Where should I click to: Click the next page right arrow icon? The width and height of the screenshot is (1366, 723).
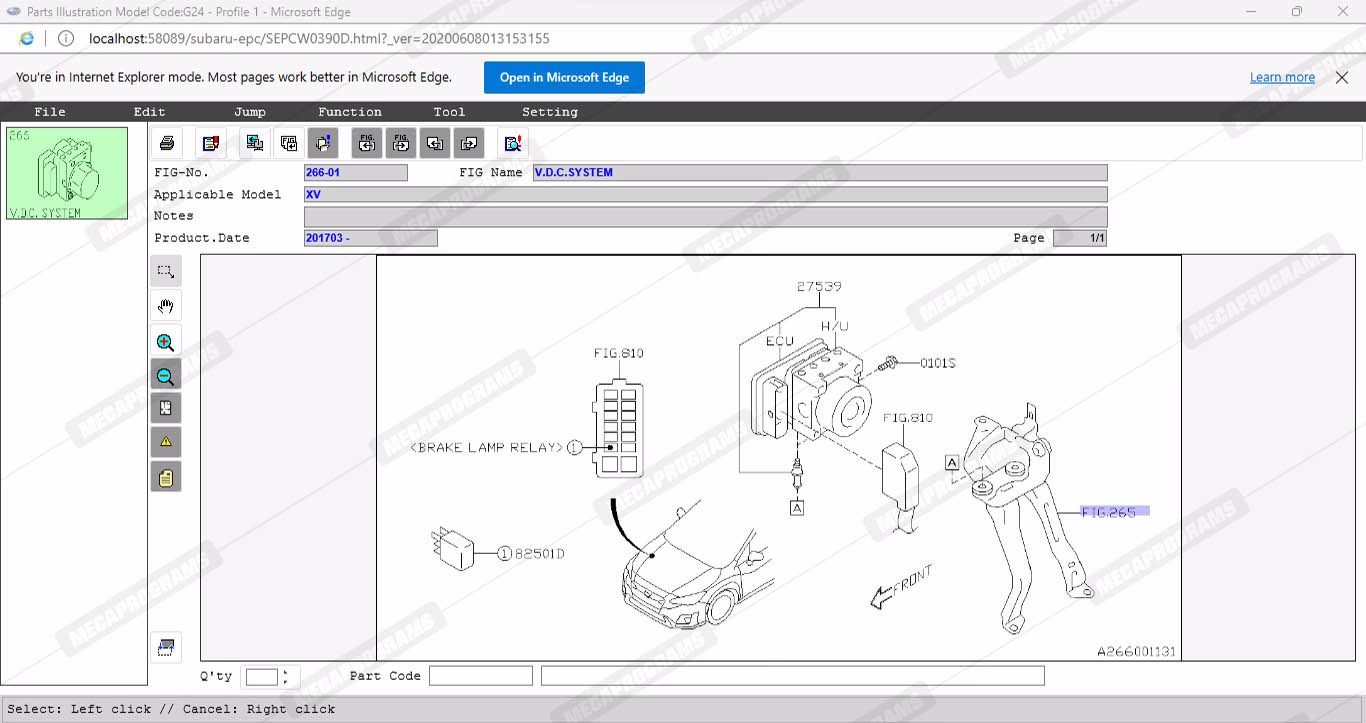[469, 143]
